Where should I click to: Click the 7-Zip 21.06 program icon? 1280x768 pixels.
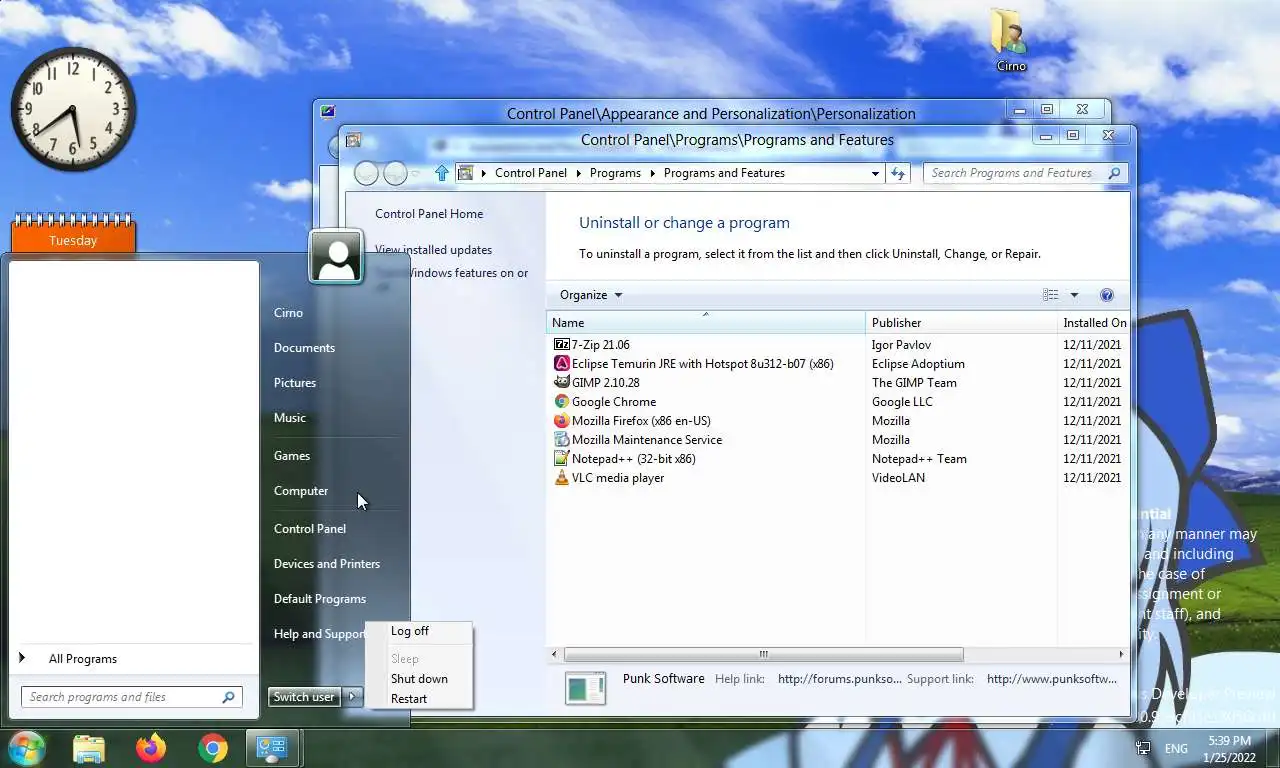(561, 345)
